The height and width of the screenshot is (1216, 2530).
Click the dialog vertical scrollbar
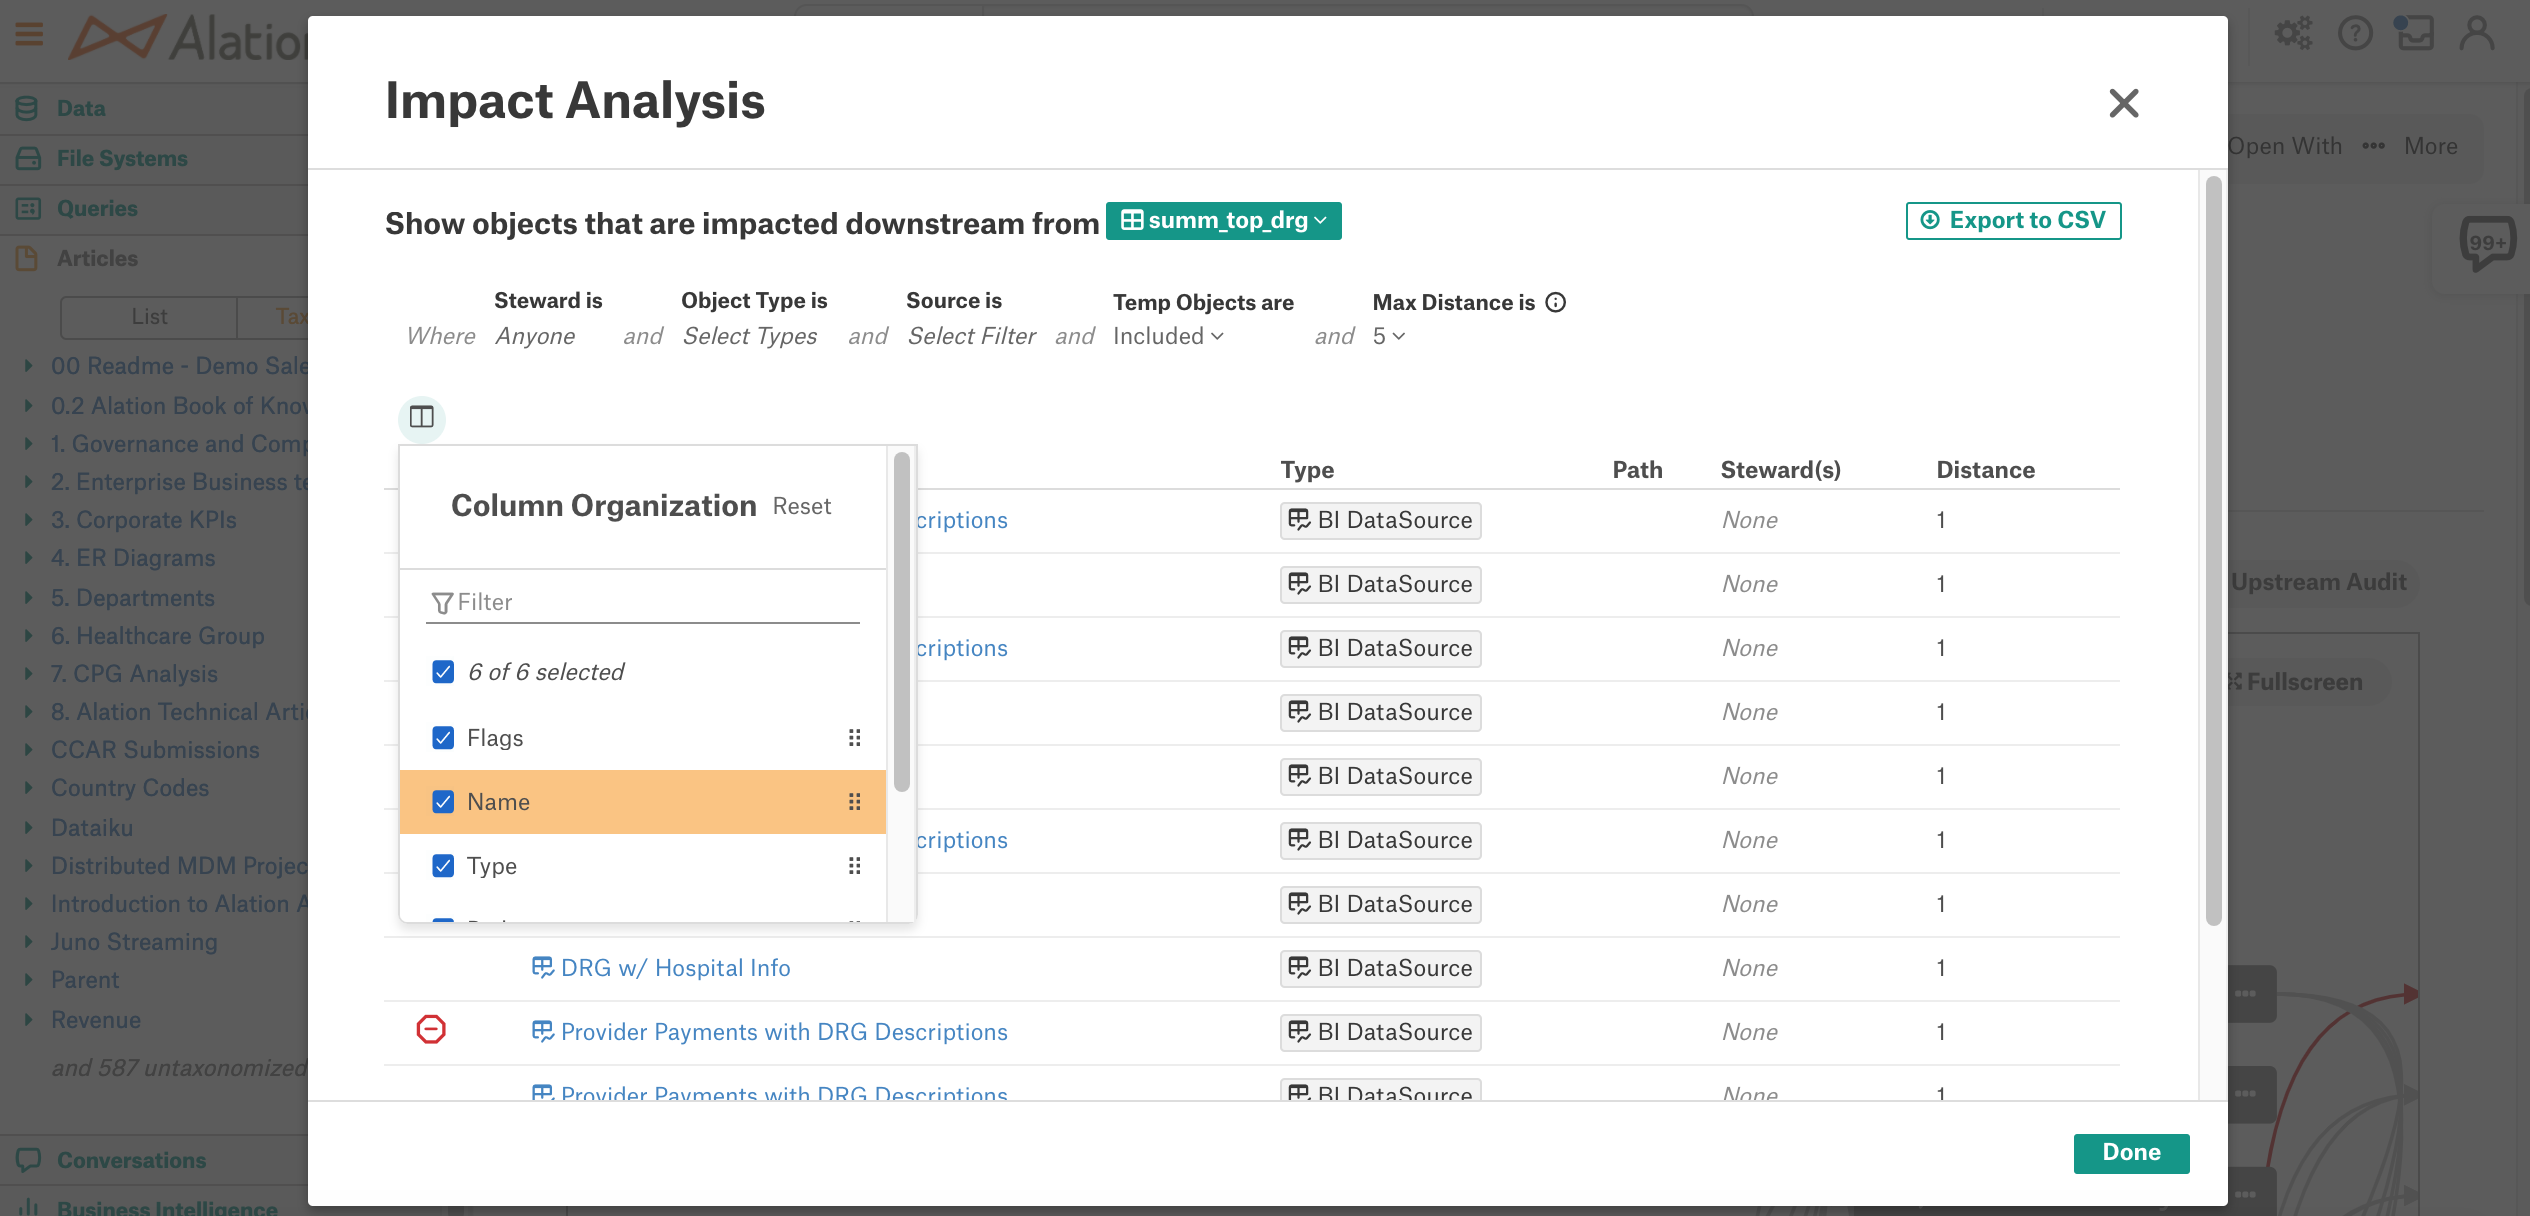(x=2213, y=551)
